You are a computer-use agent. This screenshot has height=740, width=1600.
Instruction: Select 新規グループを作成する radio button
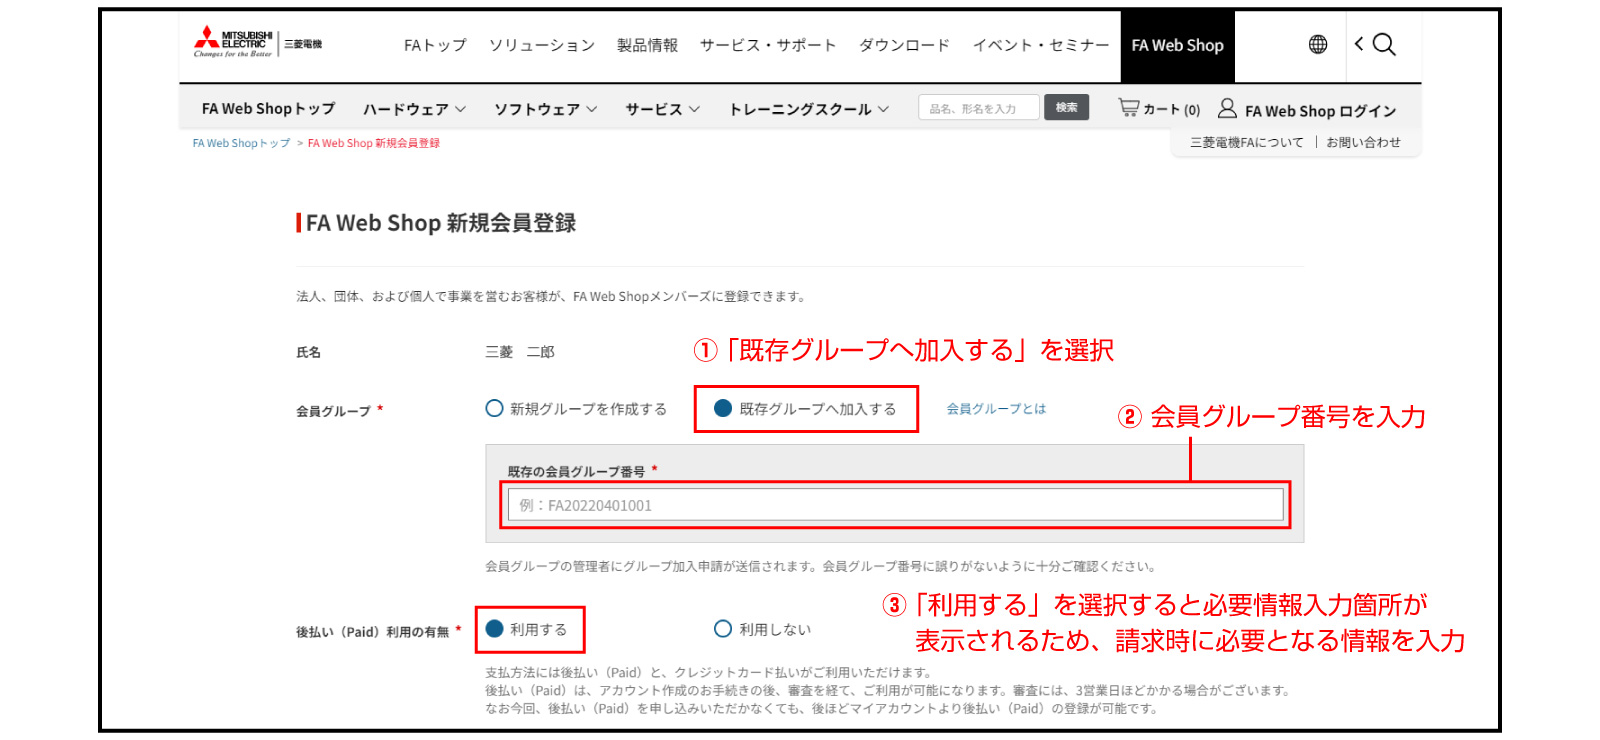[494, 408]
